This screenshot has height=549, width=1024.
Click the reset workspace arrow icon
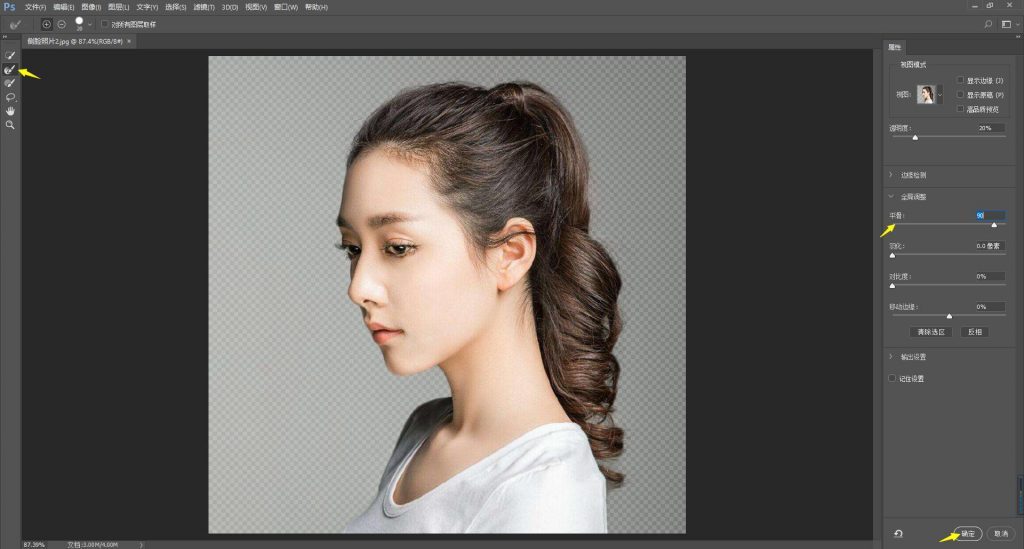click(898, 533)
